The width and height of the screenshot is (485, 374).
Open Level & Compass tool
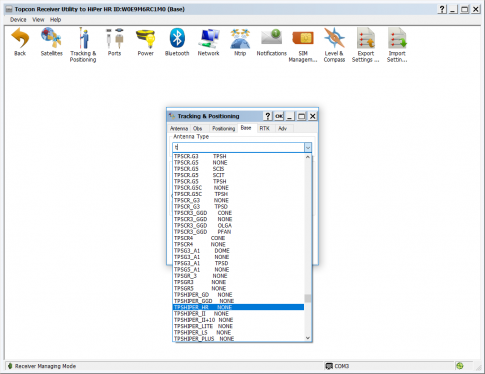(x=334, y=38)
